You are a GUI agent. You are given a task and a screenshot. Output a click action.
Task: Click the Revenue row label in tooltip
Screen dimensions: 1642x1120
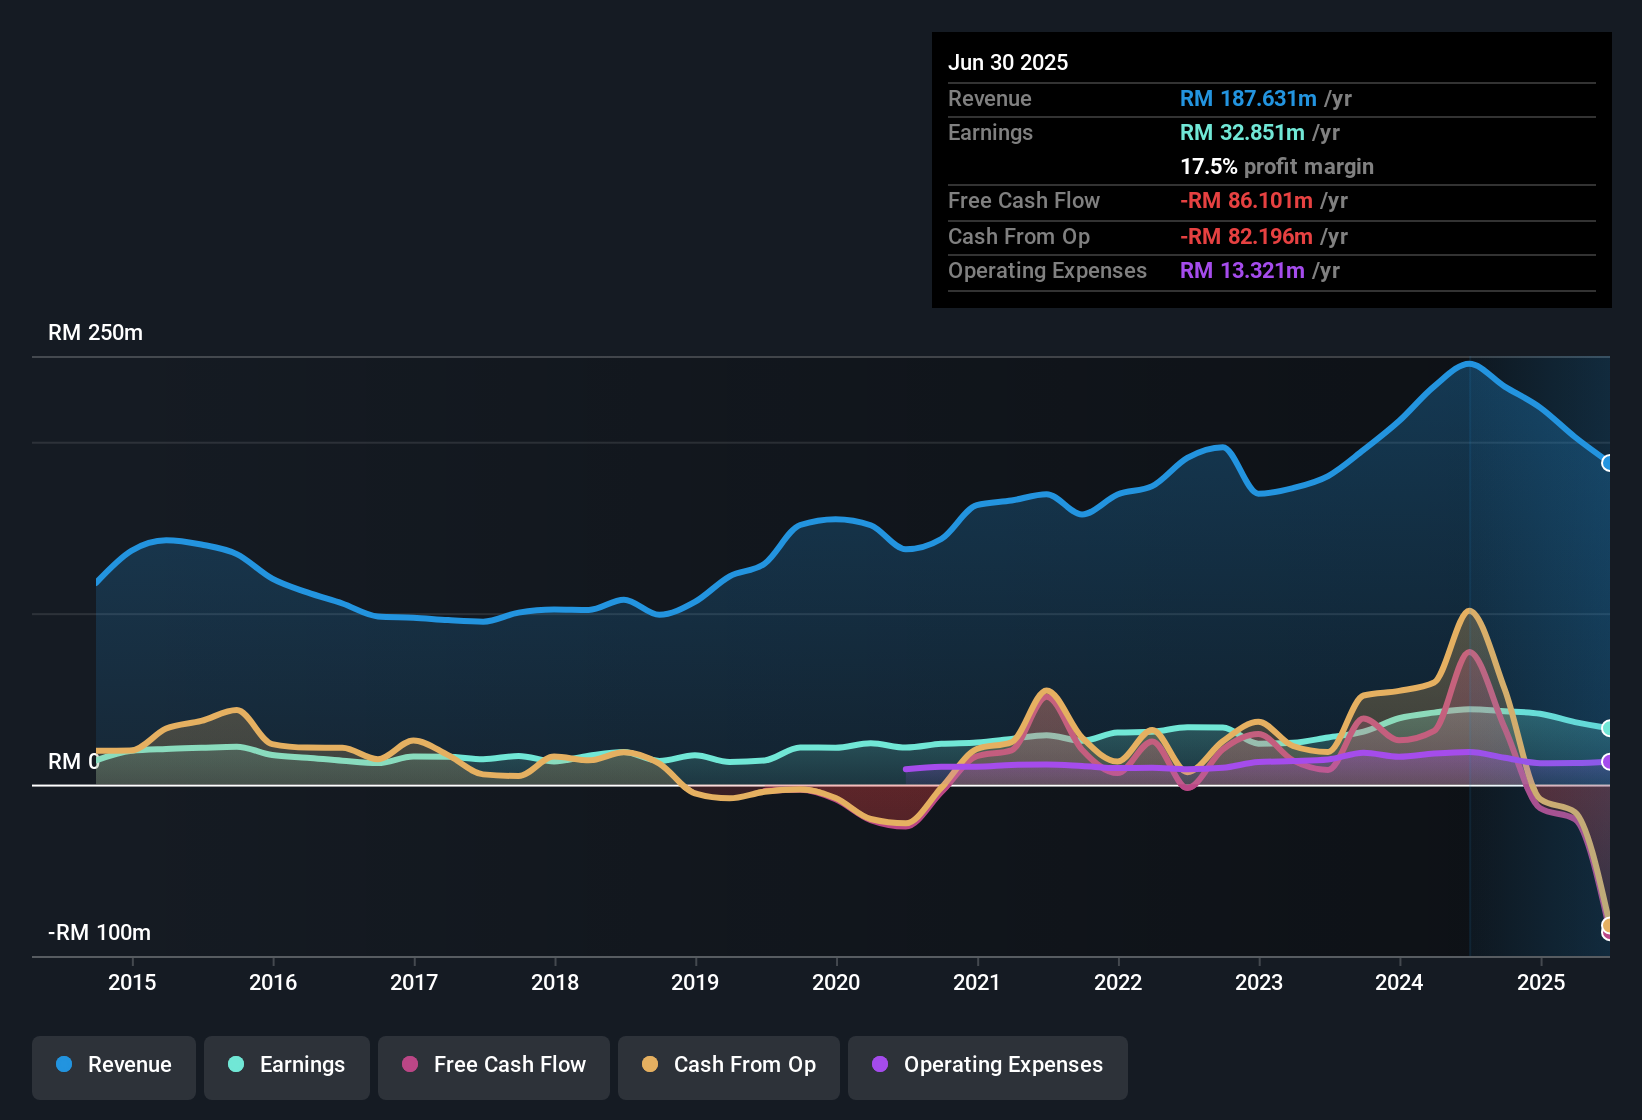click(x=990, y=98)
